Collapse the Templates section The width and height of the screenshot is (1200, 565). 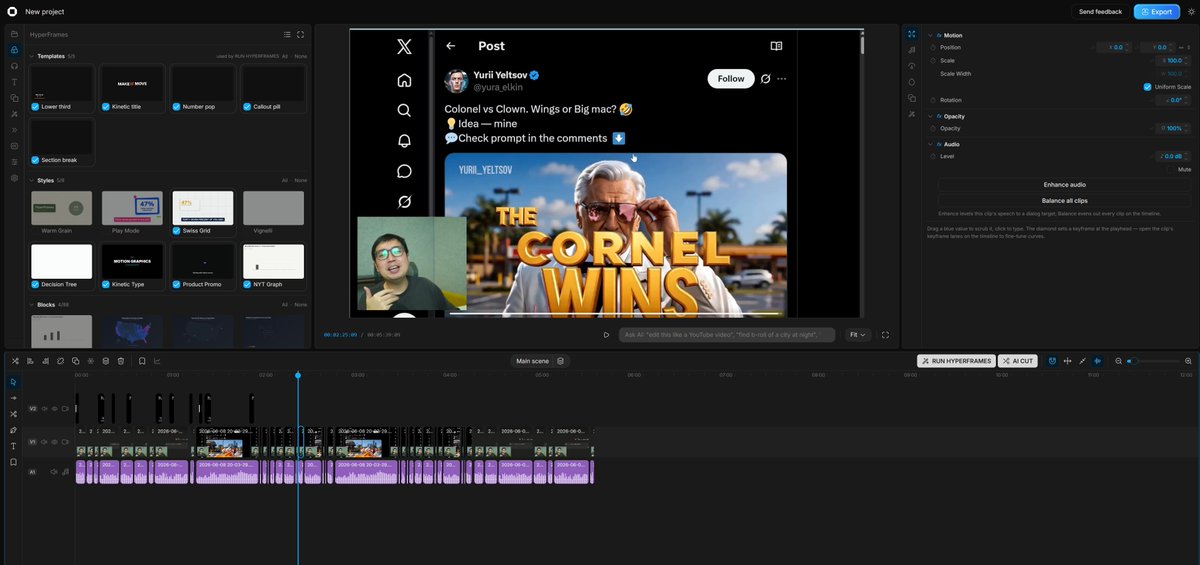point(31,56)
